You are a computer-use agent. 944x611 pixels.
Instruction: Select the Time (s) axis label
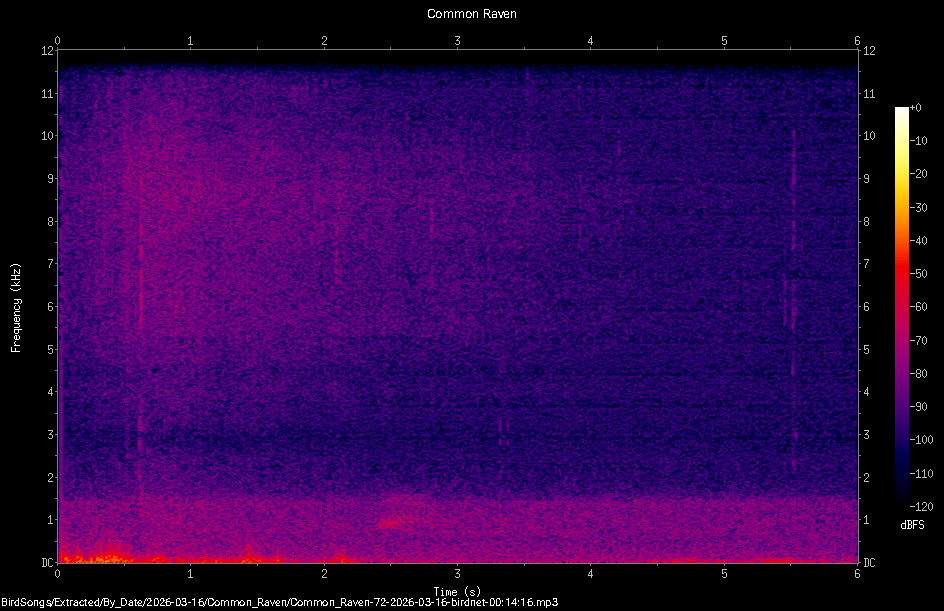point(456,591)
